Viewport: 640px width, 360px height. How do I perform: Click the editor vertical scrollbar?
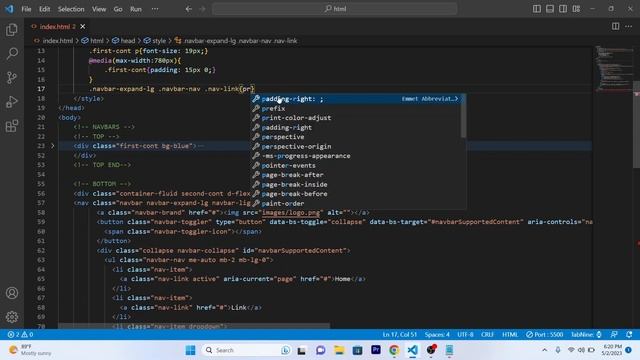click(x=636, y=124)
